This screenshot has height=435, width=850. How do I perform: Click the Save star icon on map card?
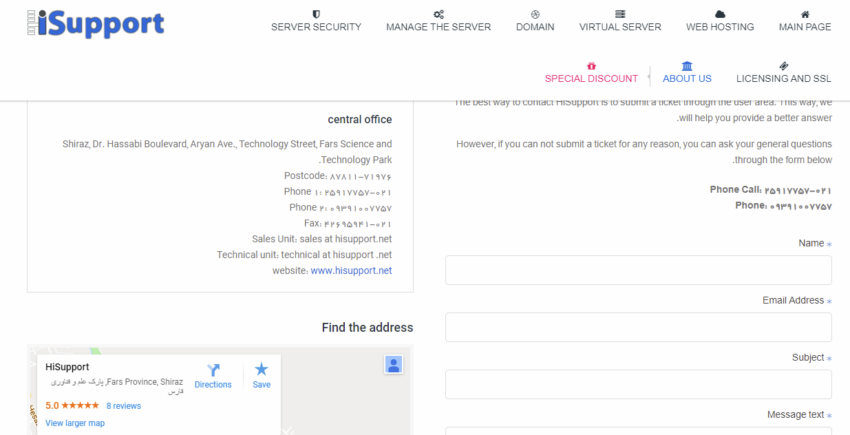click(x=261, y=369)
